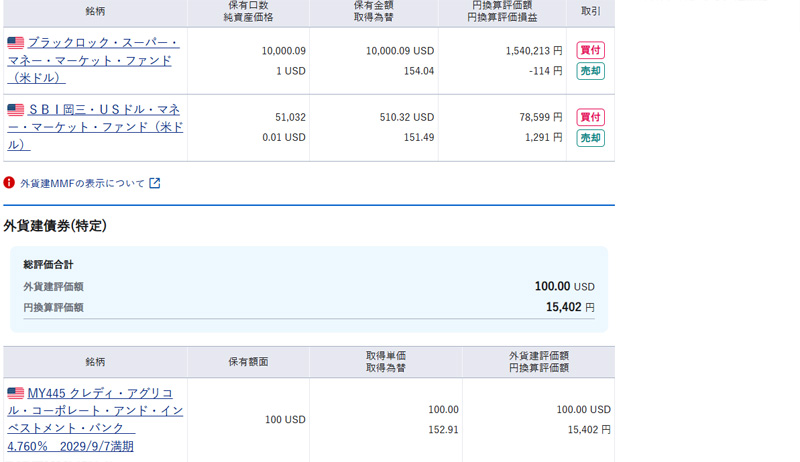Click the 保有額面 column header in bond table

tap(248, 362)
